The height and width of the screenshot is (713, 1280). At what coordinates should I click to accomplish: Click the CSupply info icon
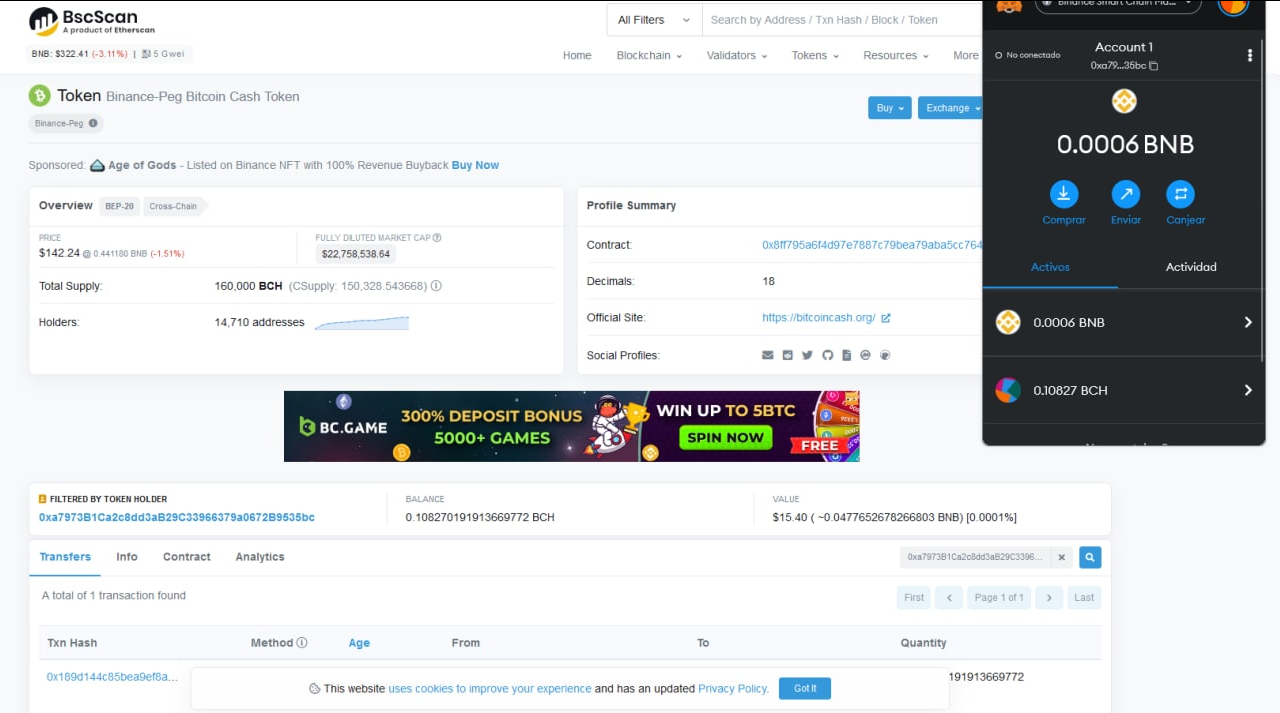click(x=436, y=286)
